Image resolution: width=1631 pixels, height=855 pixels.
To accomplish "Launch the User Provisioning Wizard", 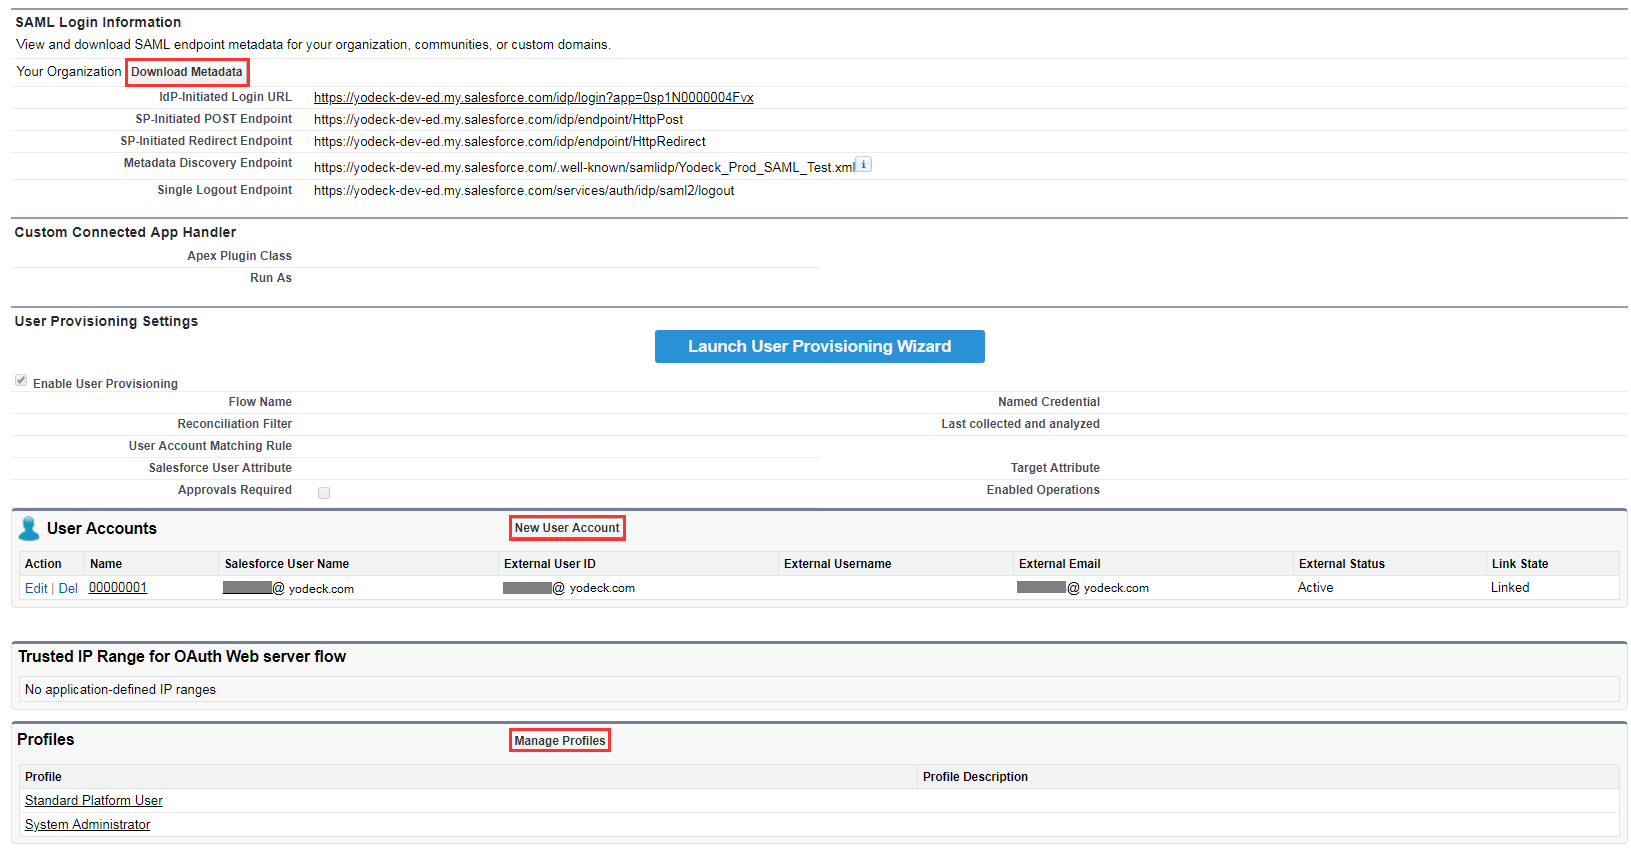I will click(819, 346).
